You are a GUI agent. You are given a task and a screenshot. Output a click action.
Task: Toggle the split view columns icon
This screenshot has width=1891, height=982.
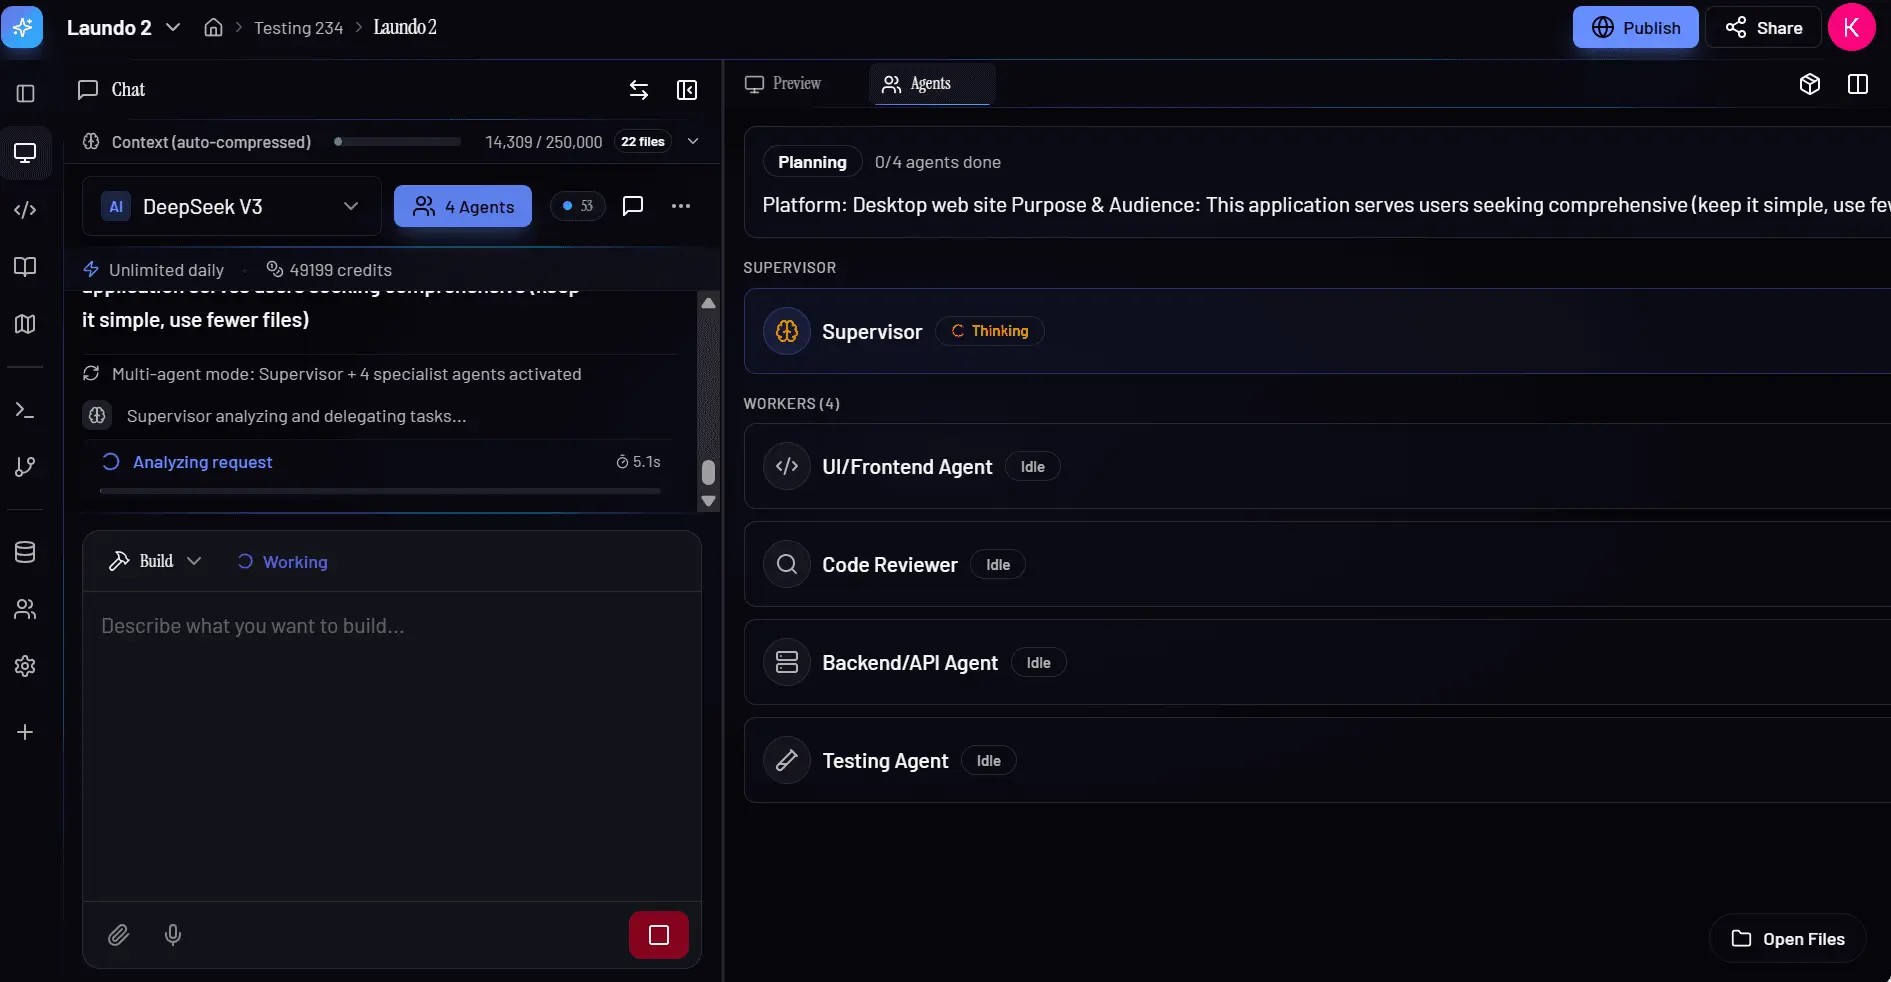coord(1858,84)
